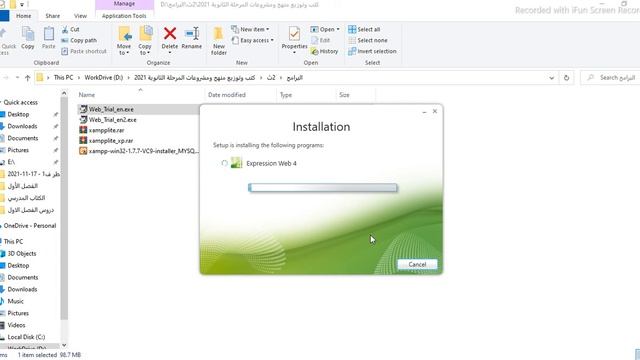Open the Move to folder menu
This screenshot has height=360, width=640.
(x=124, y=40)
